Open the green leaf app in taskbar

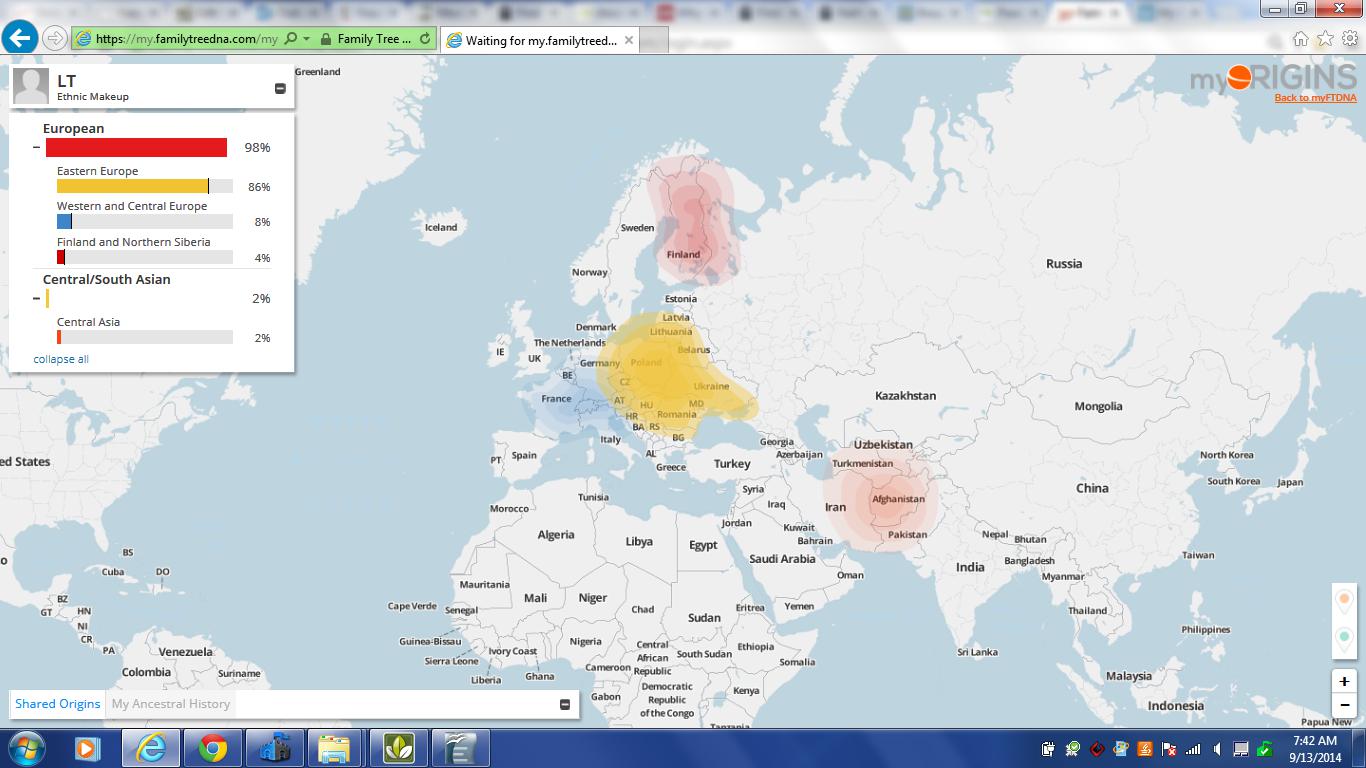click(x=397, y=748)
